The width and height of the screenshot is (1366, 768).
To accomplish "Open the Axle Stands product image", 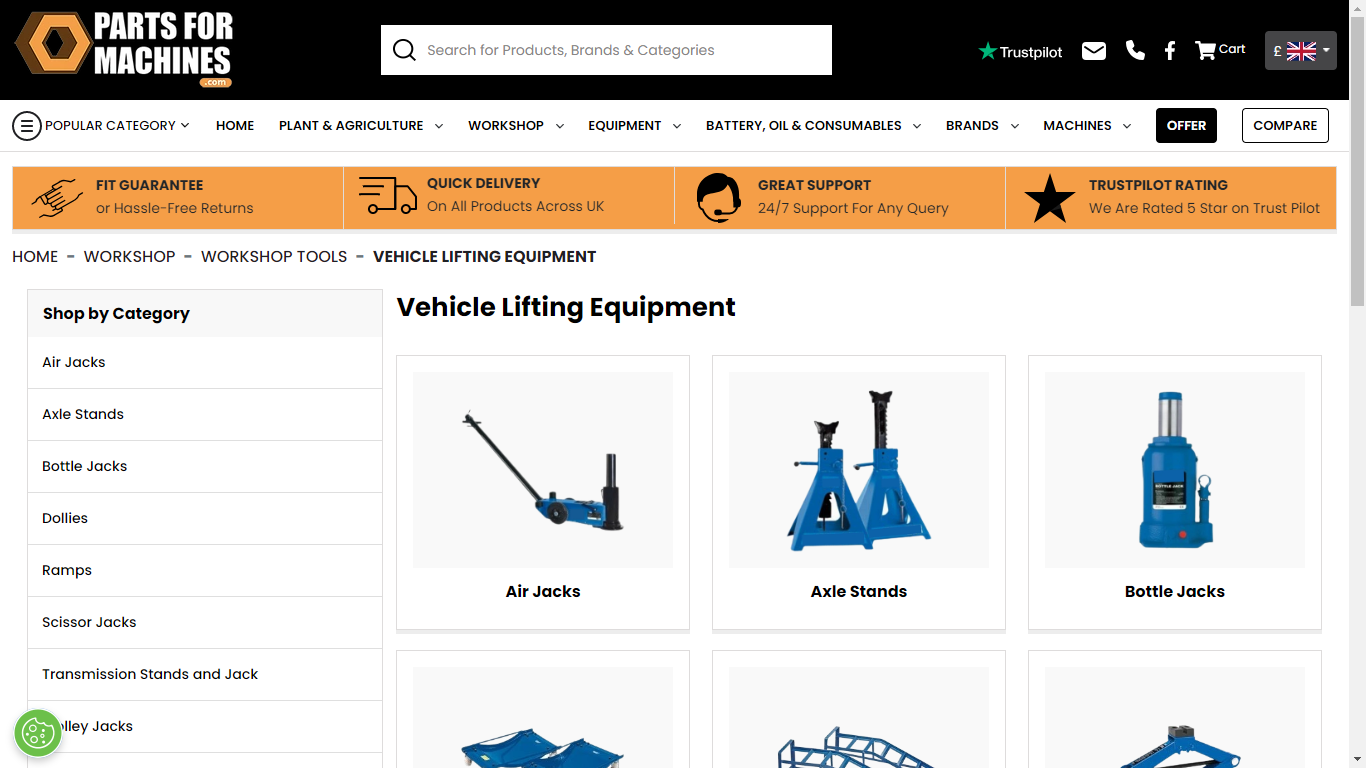I will 859,470.
